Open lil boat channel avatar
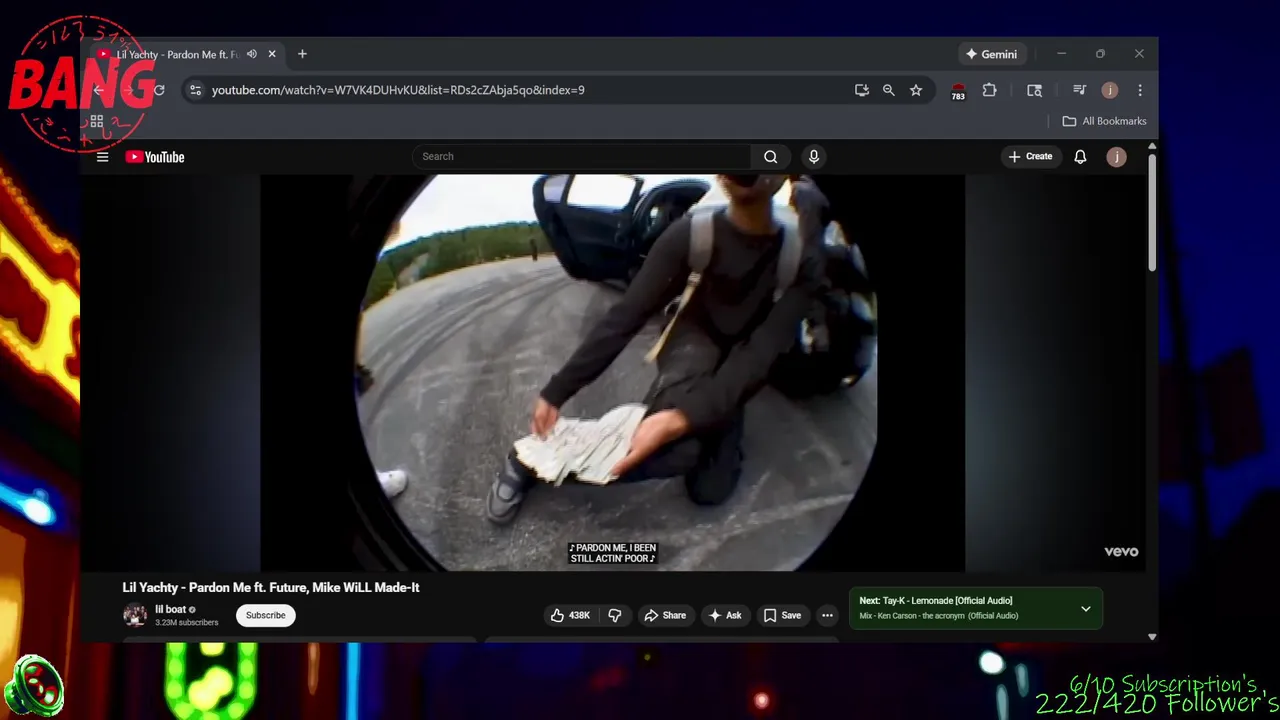Viewport: 1280px width, 720px height. pos(135,615)
